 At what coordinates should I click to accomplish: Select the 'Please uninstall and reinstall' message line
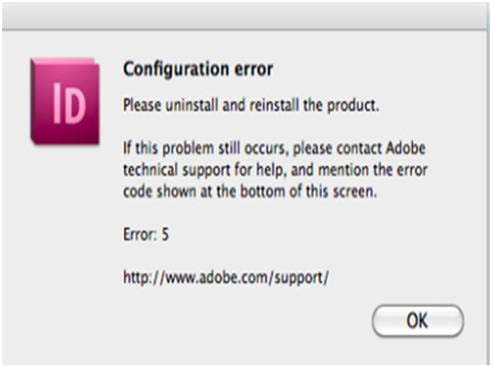pos(251,105)
